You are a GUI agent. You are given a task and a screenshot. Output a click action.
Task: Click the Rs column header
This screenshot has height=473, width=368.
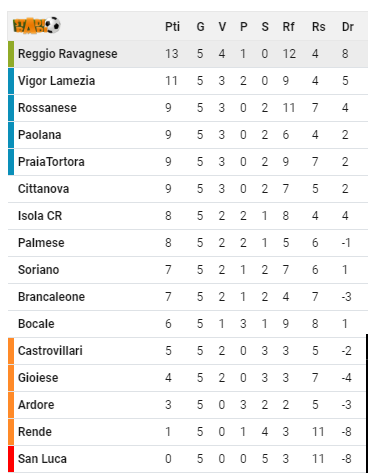pos(318,27)
